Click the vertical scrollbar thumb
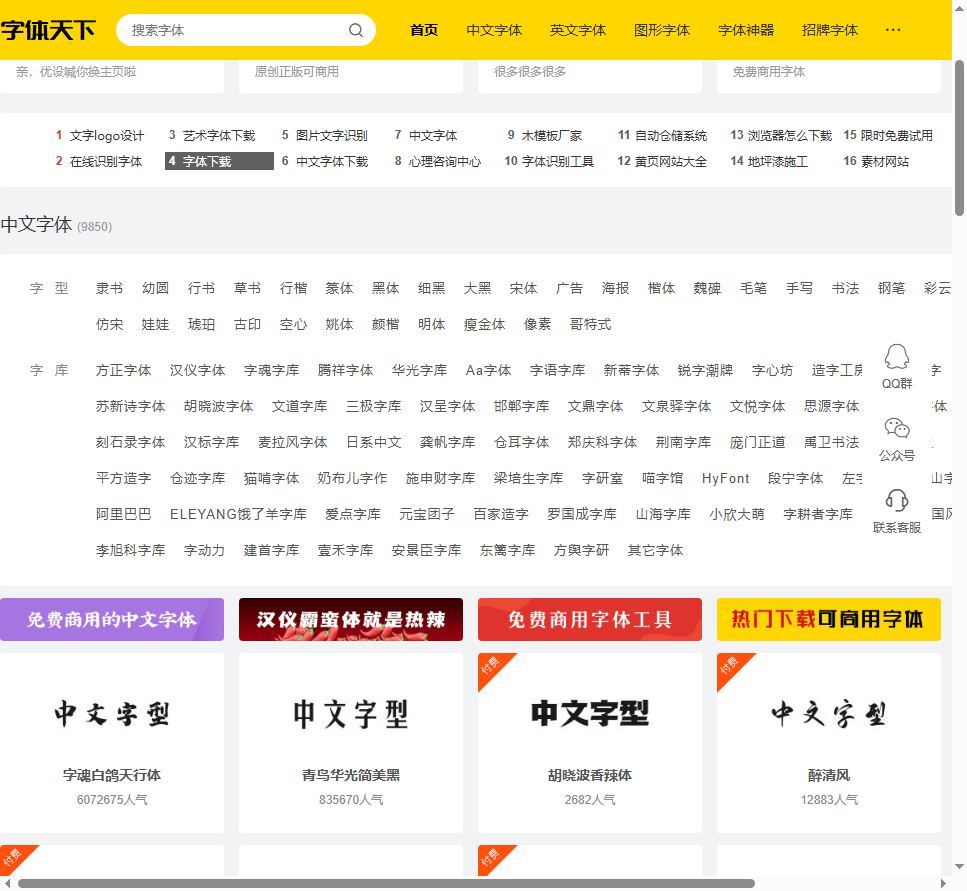Screen dimensions: 967x891 [x=959, y=138]
